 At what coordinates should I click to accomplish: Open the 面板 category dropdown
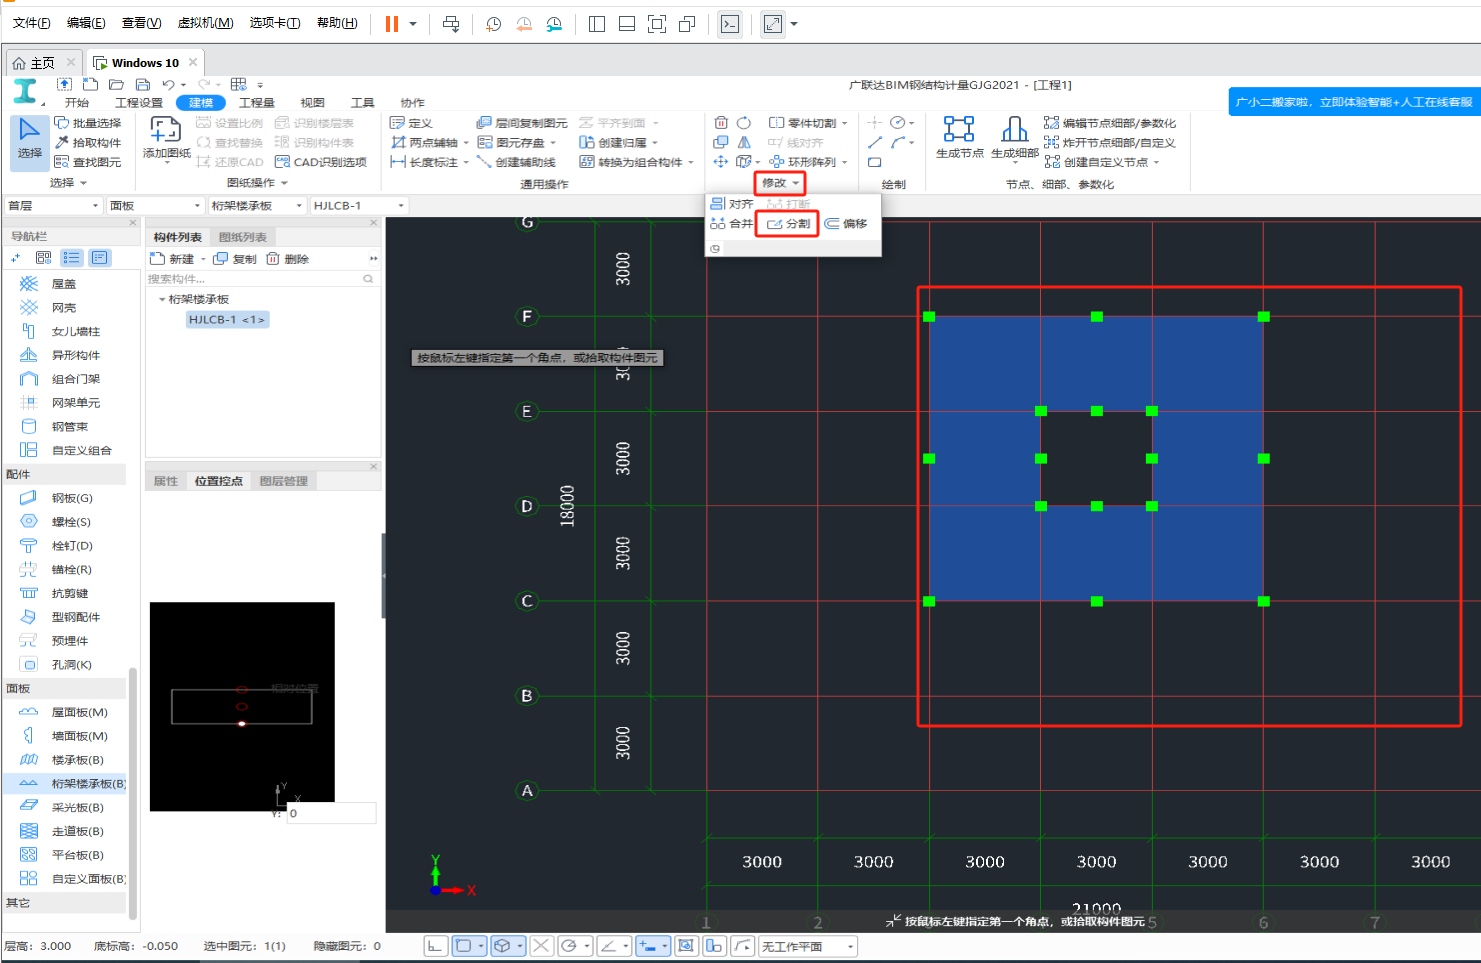(155, 206)
